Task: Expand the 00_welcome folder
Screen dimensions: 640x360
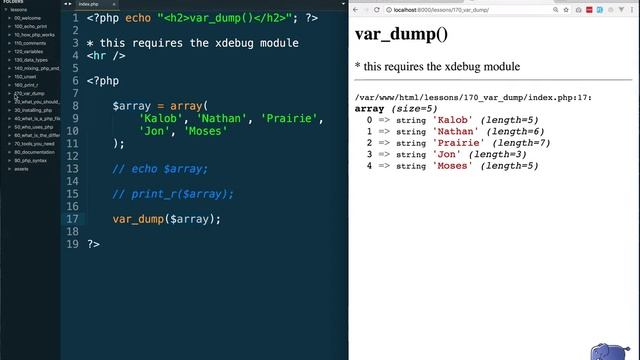Action: click(x=9, y=18)
